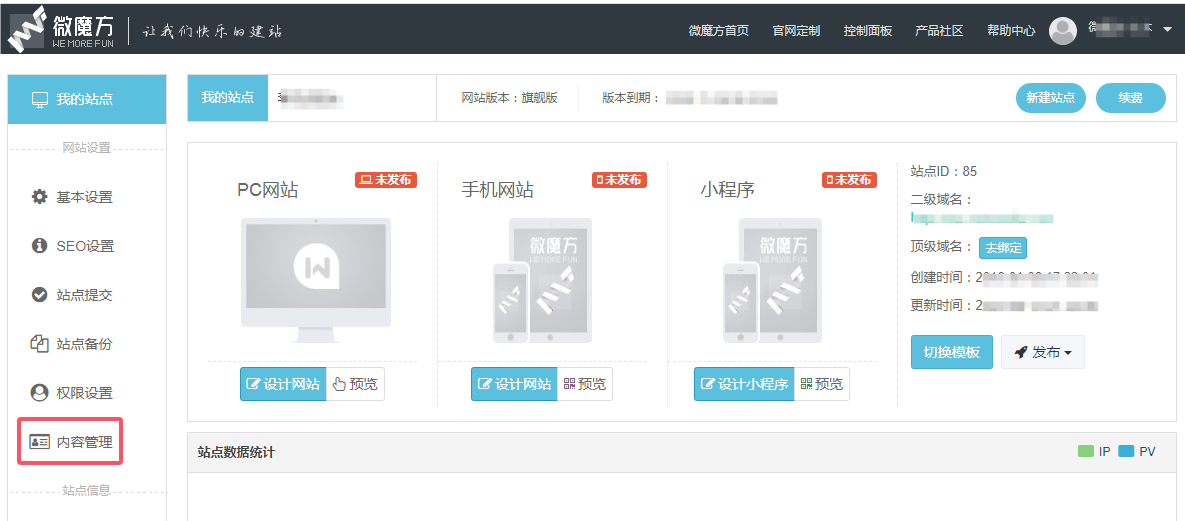Click the 手机网站 device thumbnail
Image resolution: width=1185 pixels, height=521 pixels.
[x=543, y=281]
